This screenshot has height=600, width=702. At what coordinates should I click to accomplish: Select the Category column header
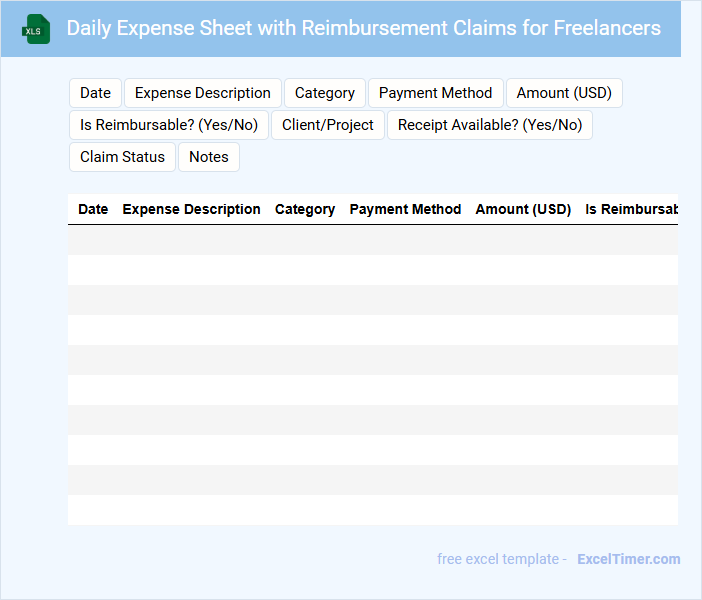click(x=305, y=209)
